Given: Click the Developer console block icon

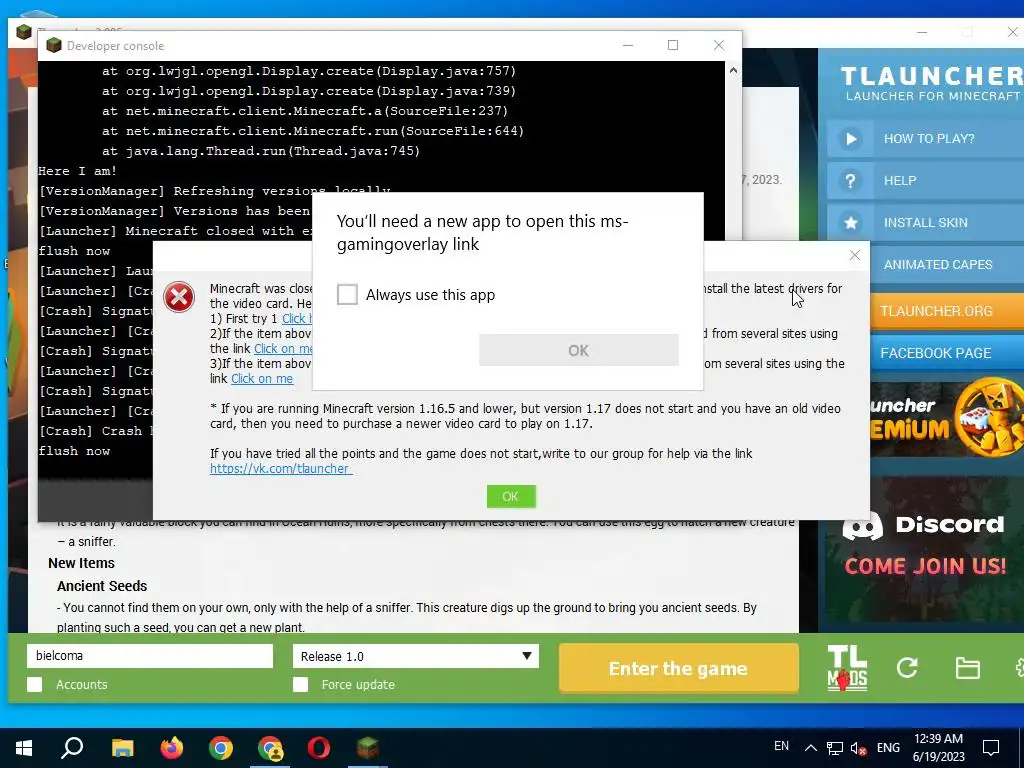Looking at the screenshot, I should point(54,45).
